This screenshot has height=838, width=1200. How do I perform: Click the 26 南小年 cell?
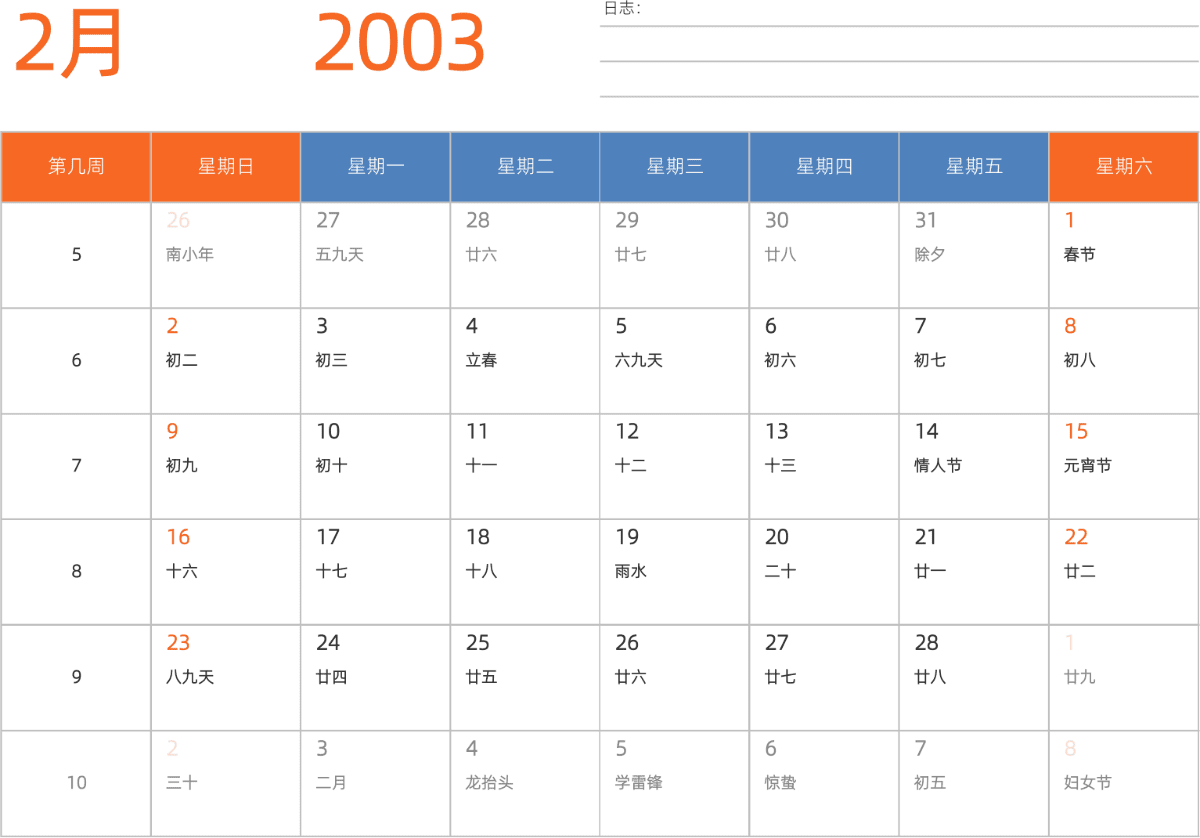coord(226,255)
